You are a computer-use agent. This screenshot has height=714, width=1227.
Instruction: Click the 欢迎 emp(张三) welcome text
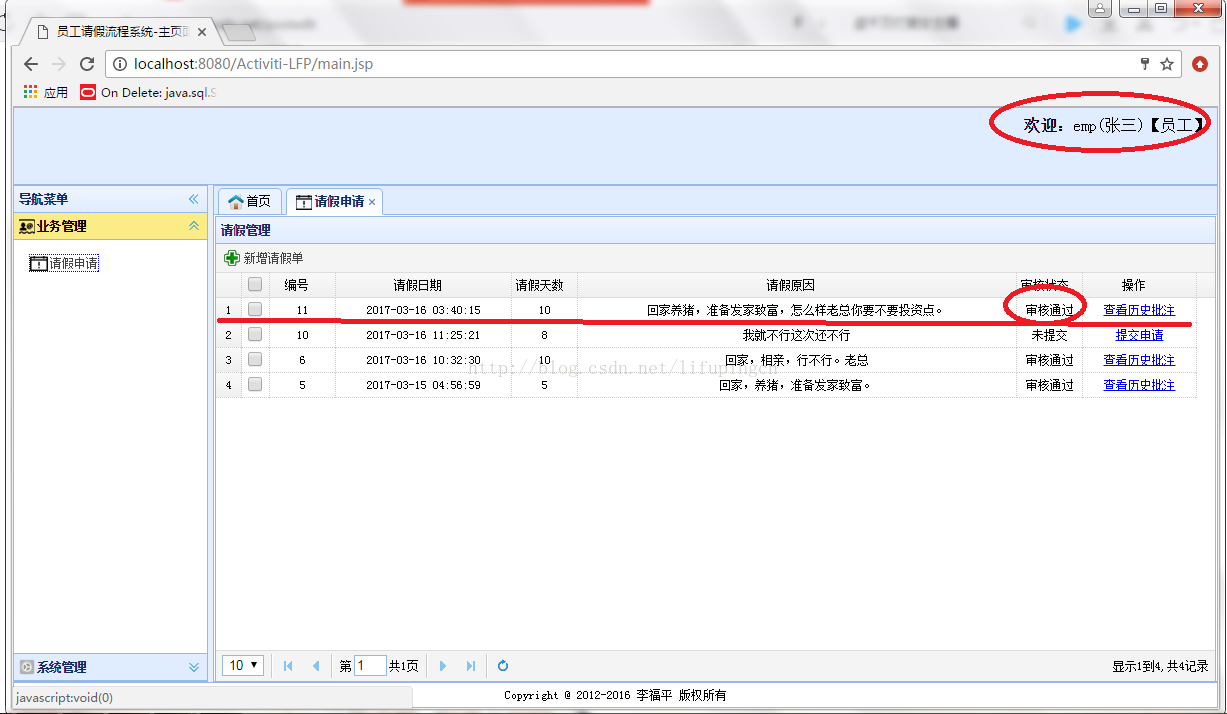(1114, 125)
